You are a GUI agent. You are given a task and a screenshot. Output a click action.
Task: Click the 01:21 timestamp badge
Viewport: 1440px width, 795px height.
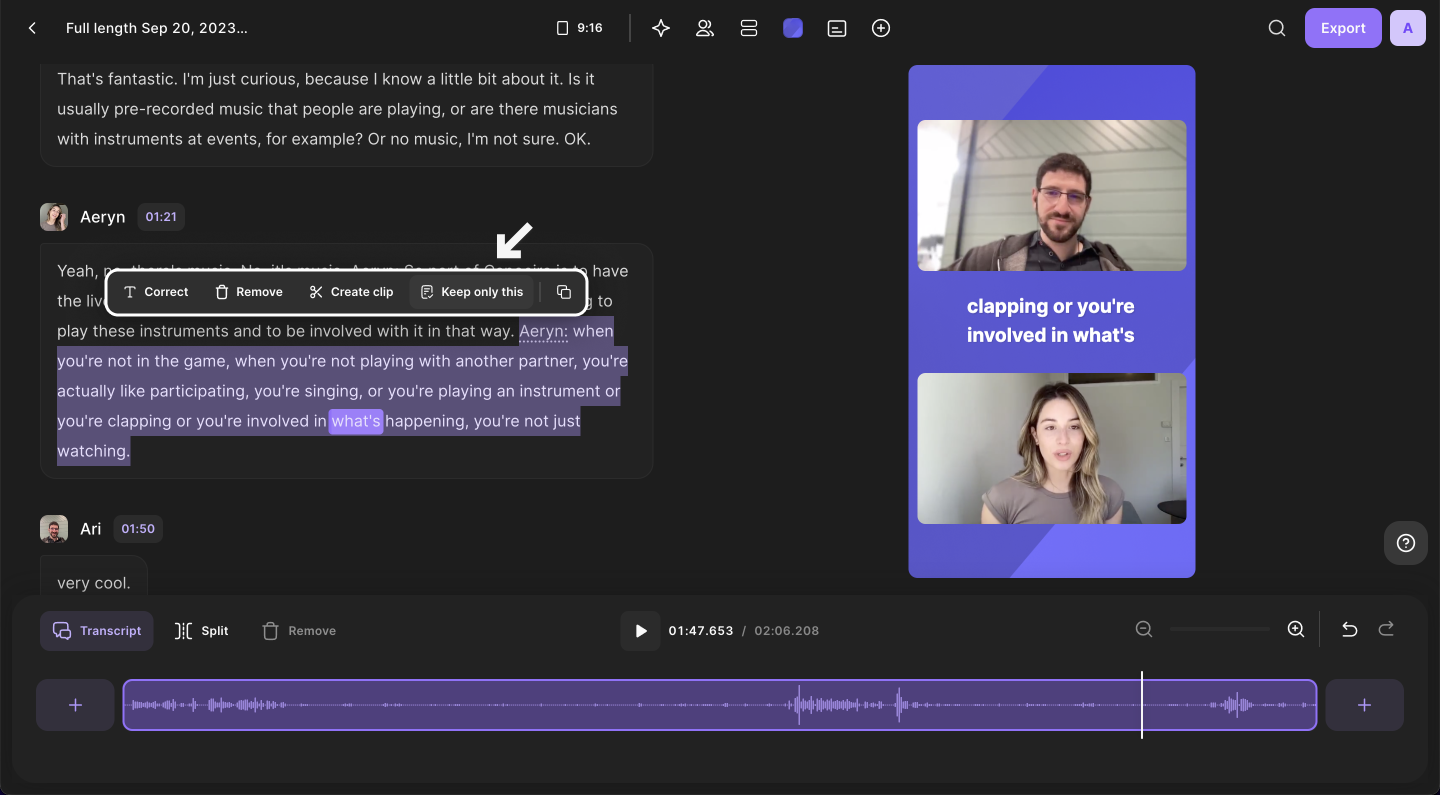click(161, 217)
